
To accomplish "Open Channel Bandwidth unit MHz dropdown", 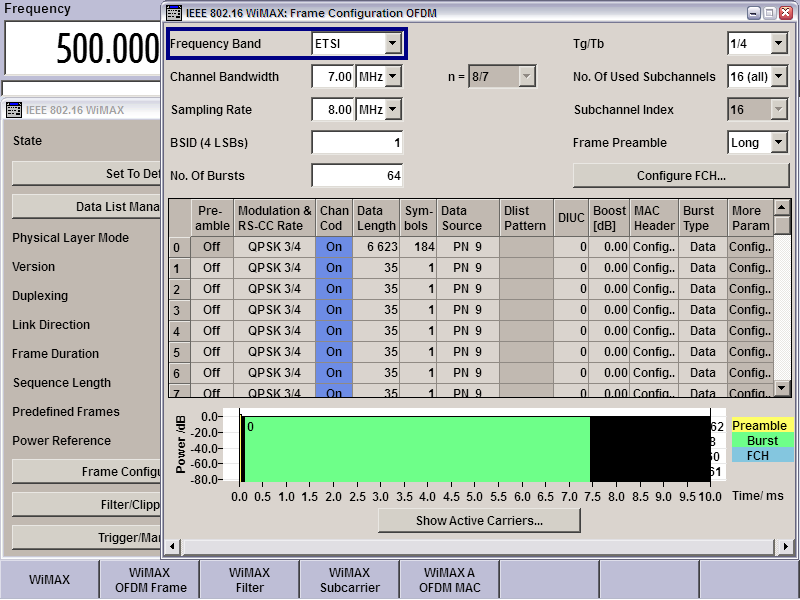I will (392, 77).
